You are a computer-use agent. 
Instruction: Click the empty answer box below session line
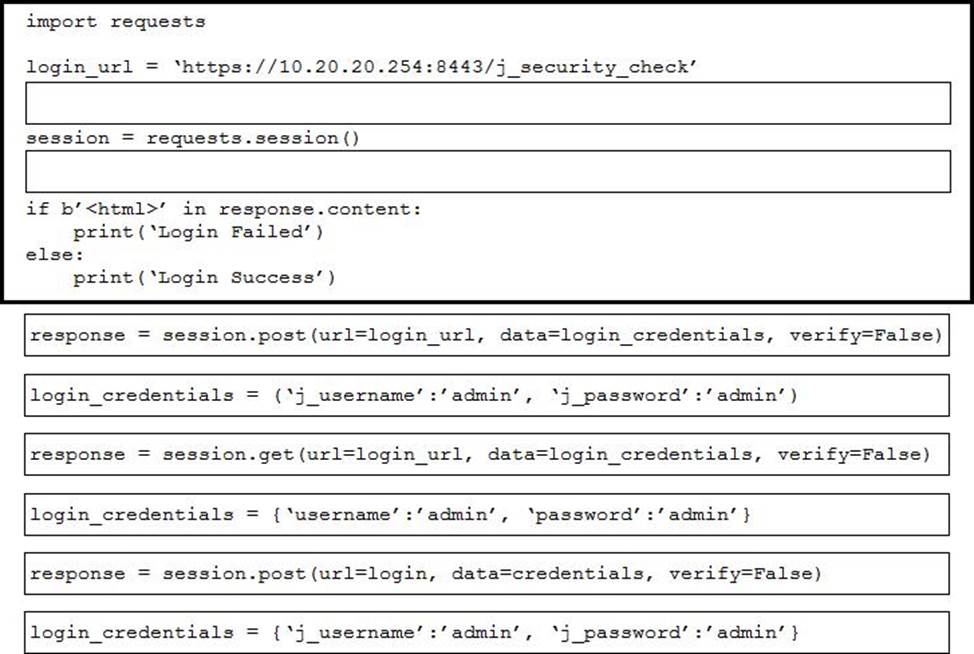click(x=488, y=171)
